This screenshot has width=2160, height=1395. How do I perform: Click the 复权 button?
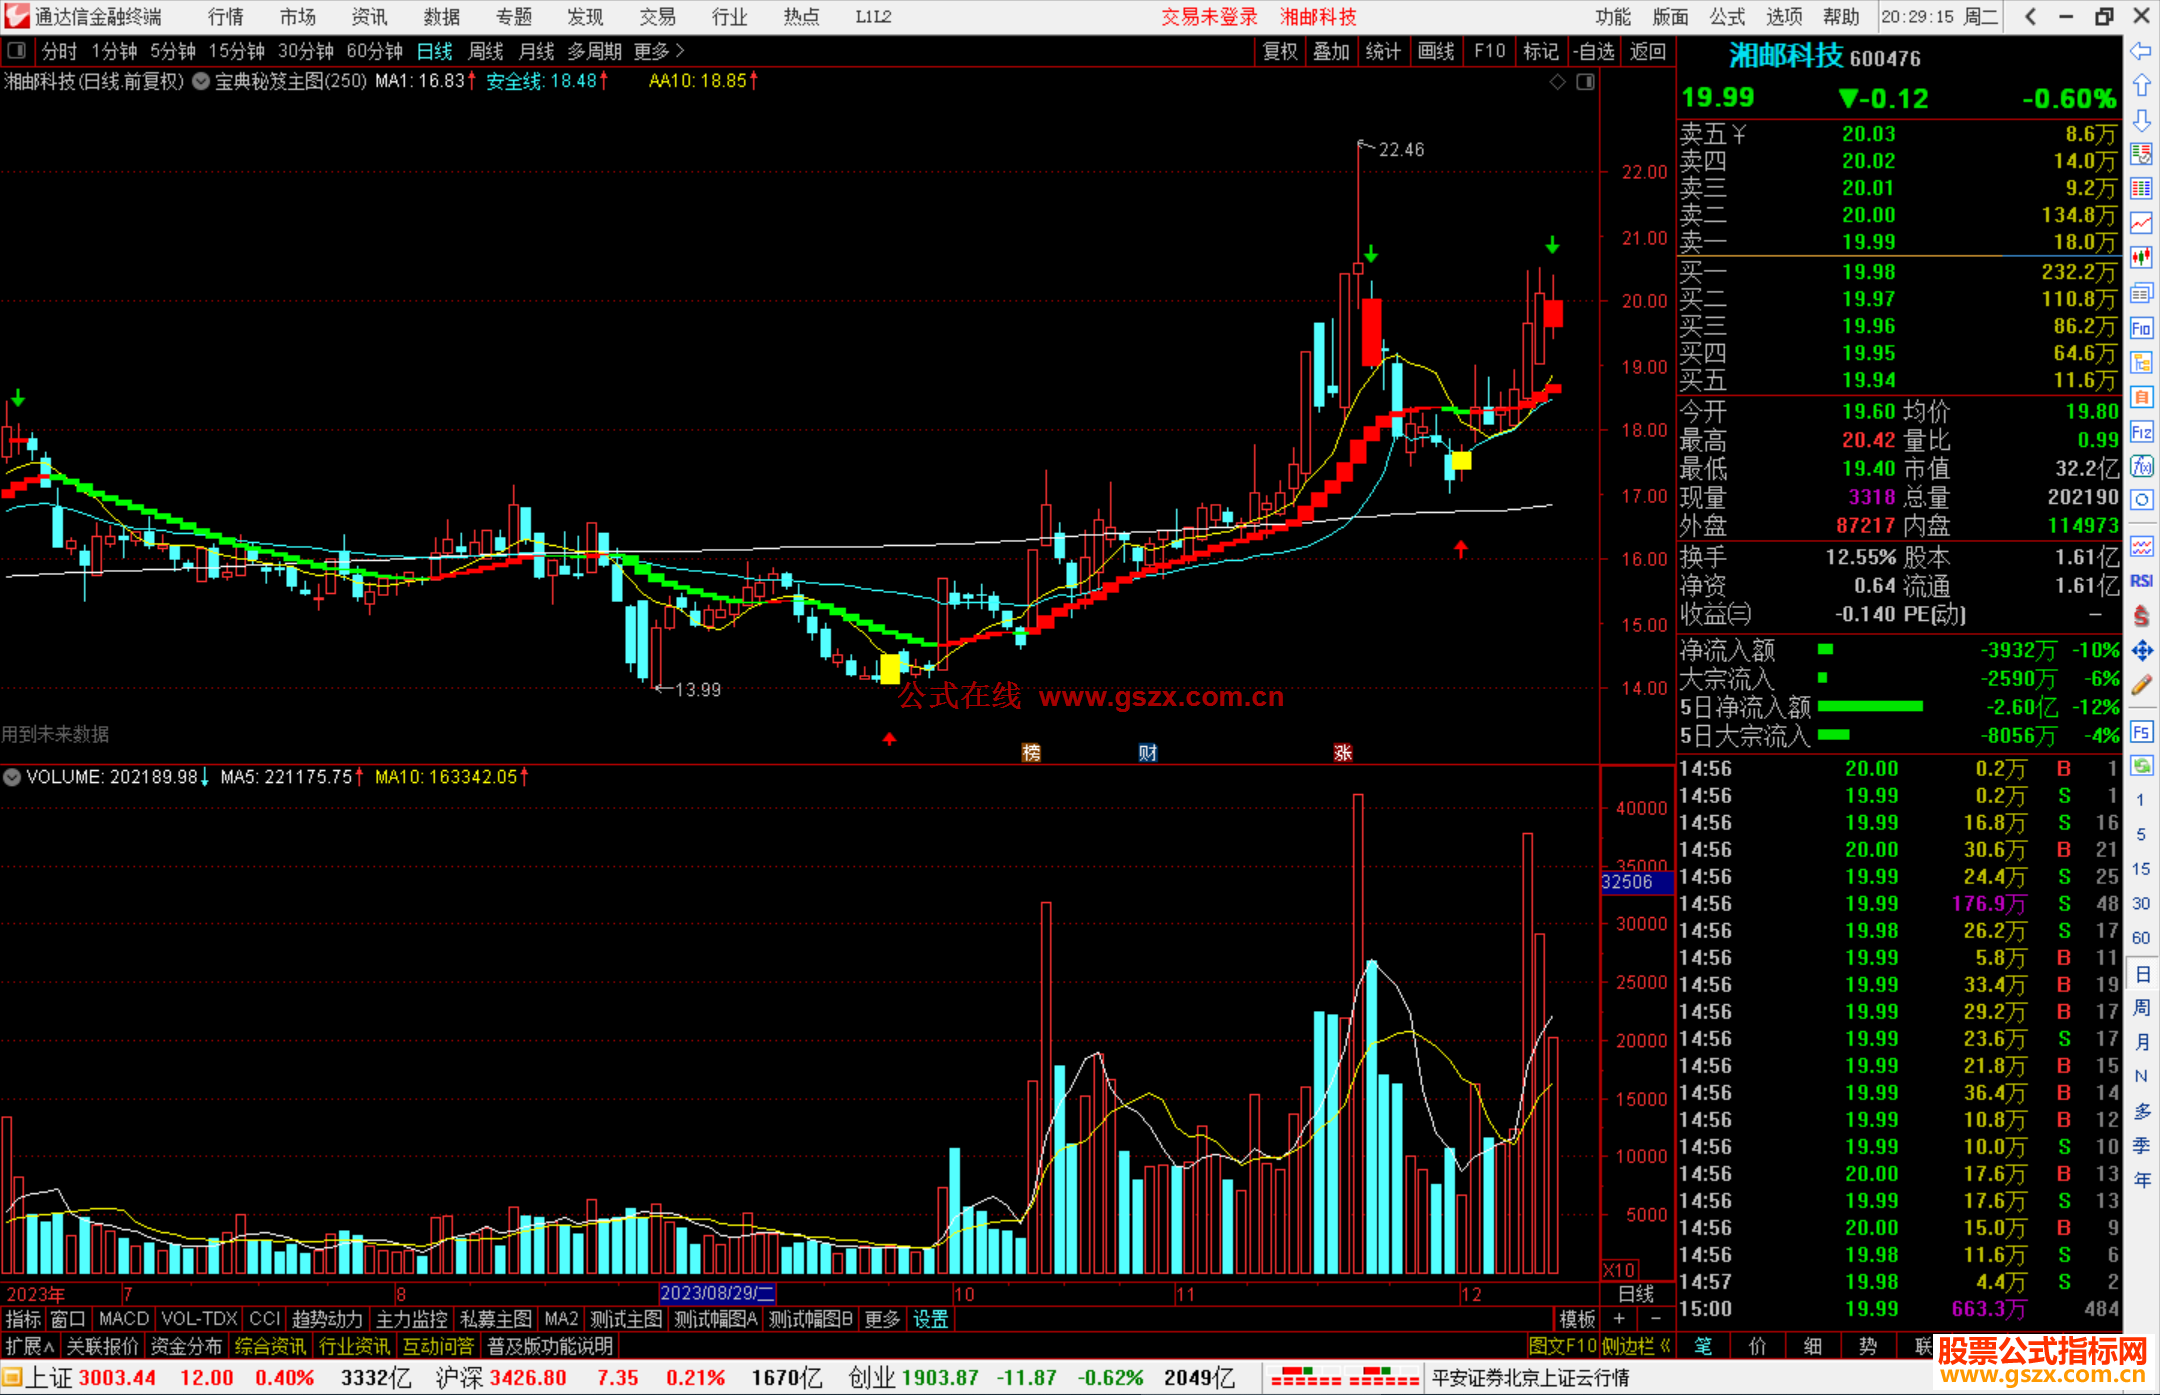coord(1279,51)
